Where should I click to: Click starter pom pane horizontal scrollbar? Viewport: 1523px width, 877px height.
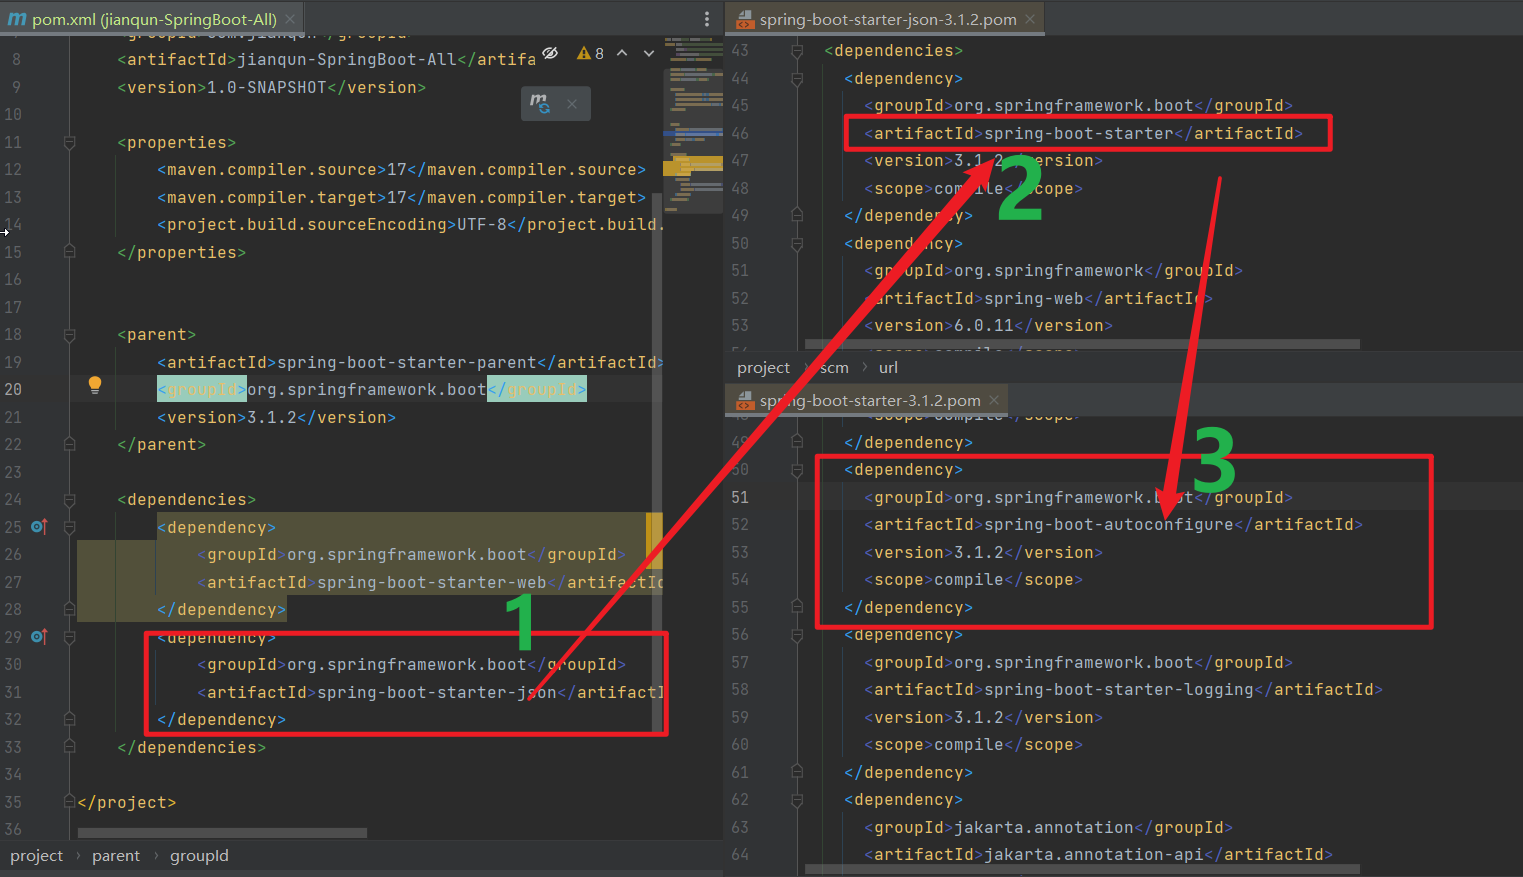click(1082, 869)
